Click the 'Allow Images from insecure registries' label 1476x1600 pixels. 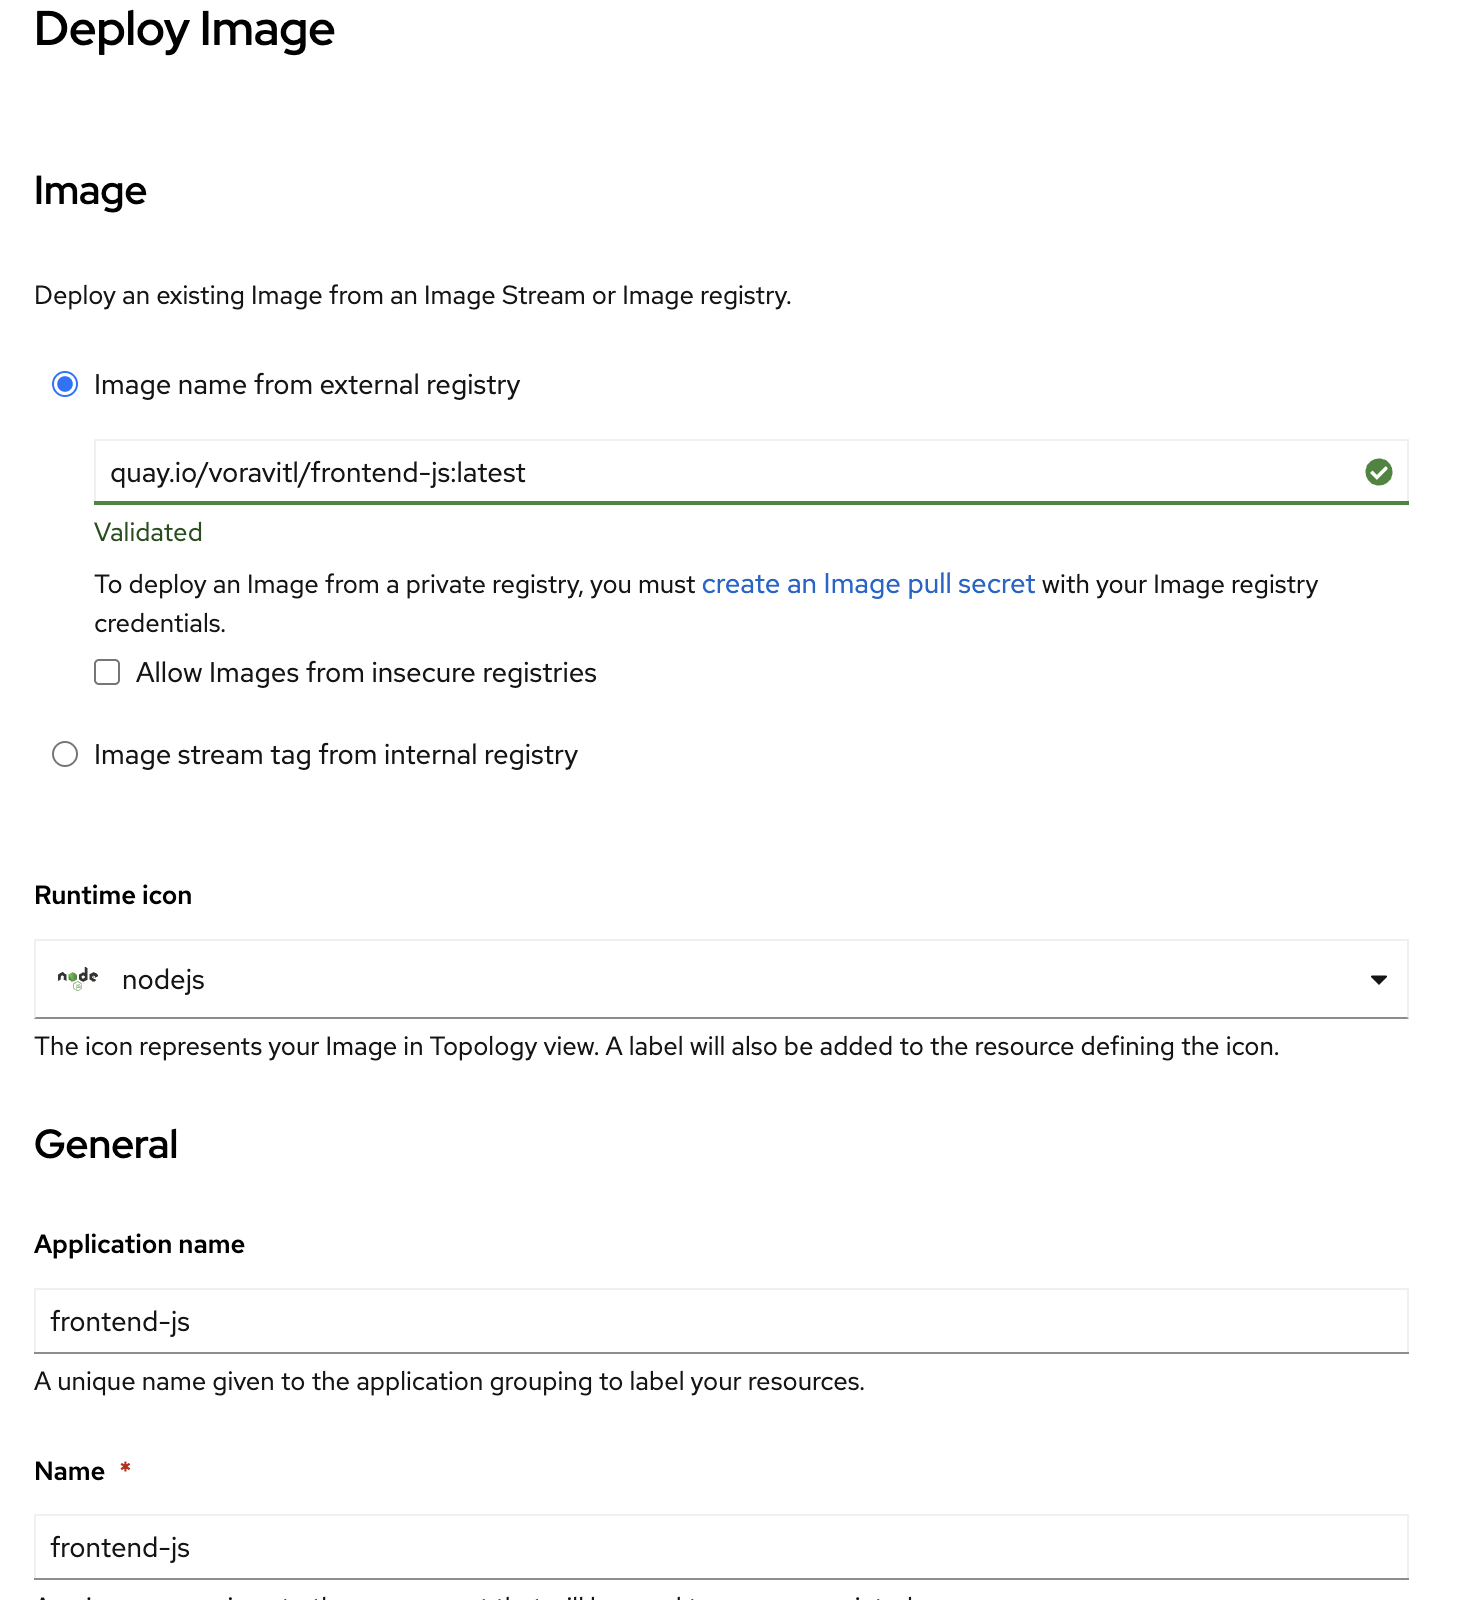click(x=366, y=673)
